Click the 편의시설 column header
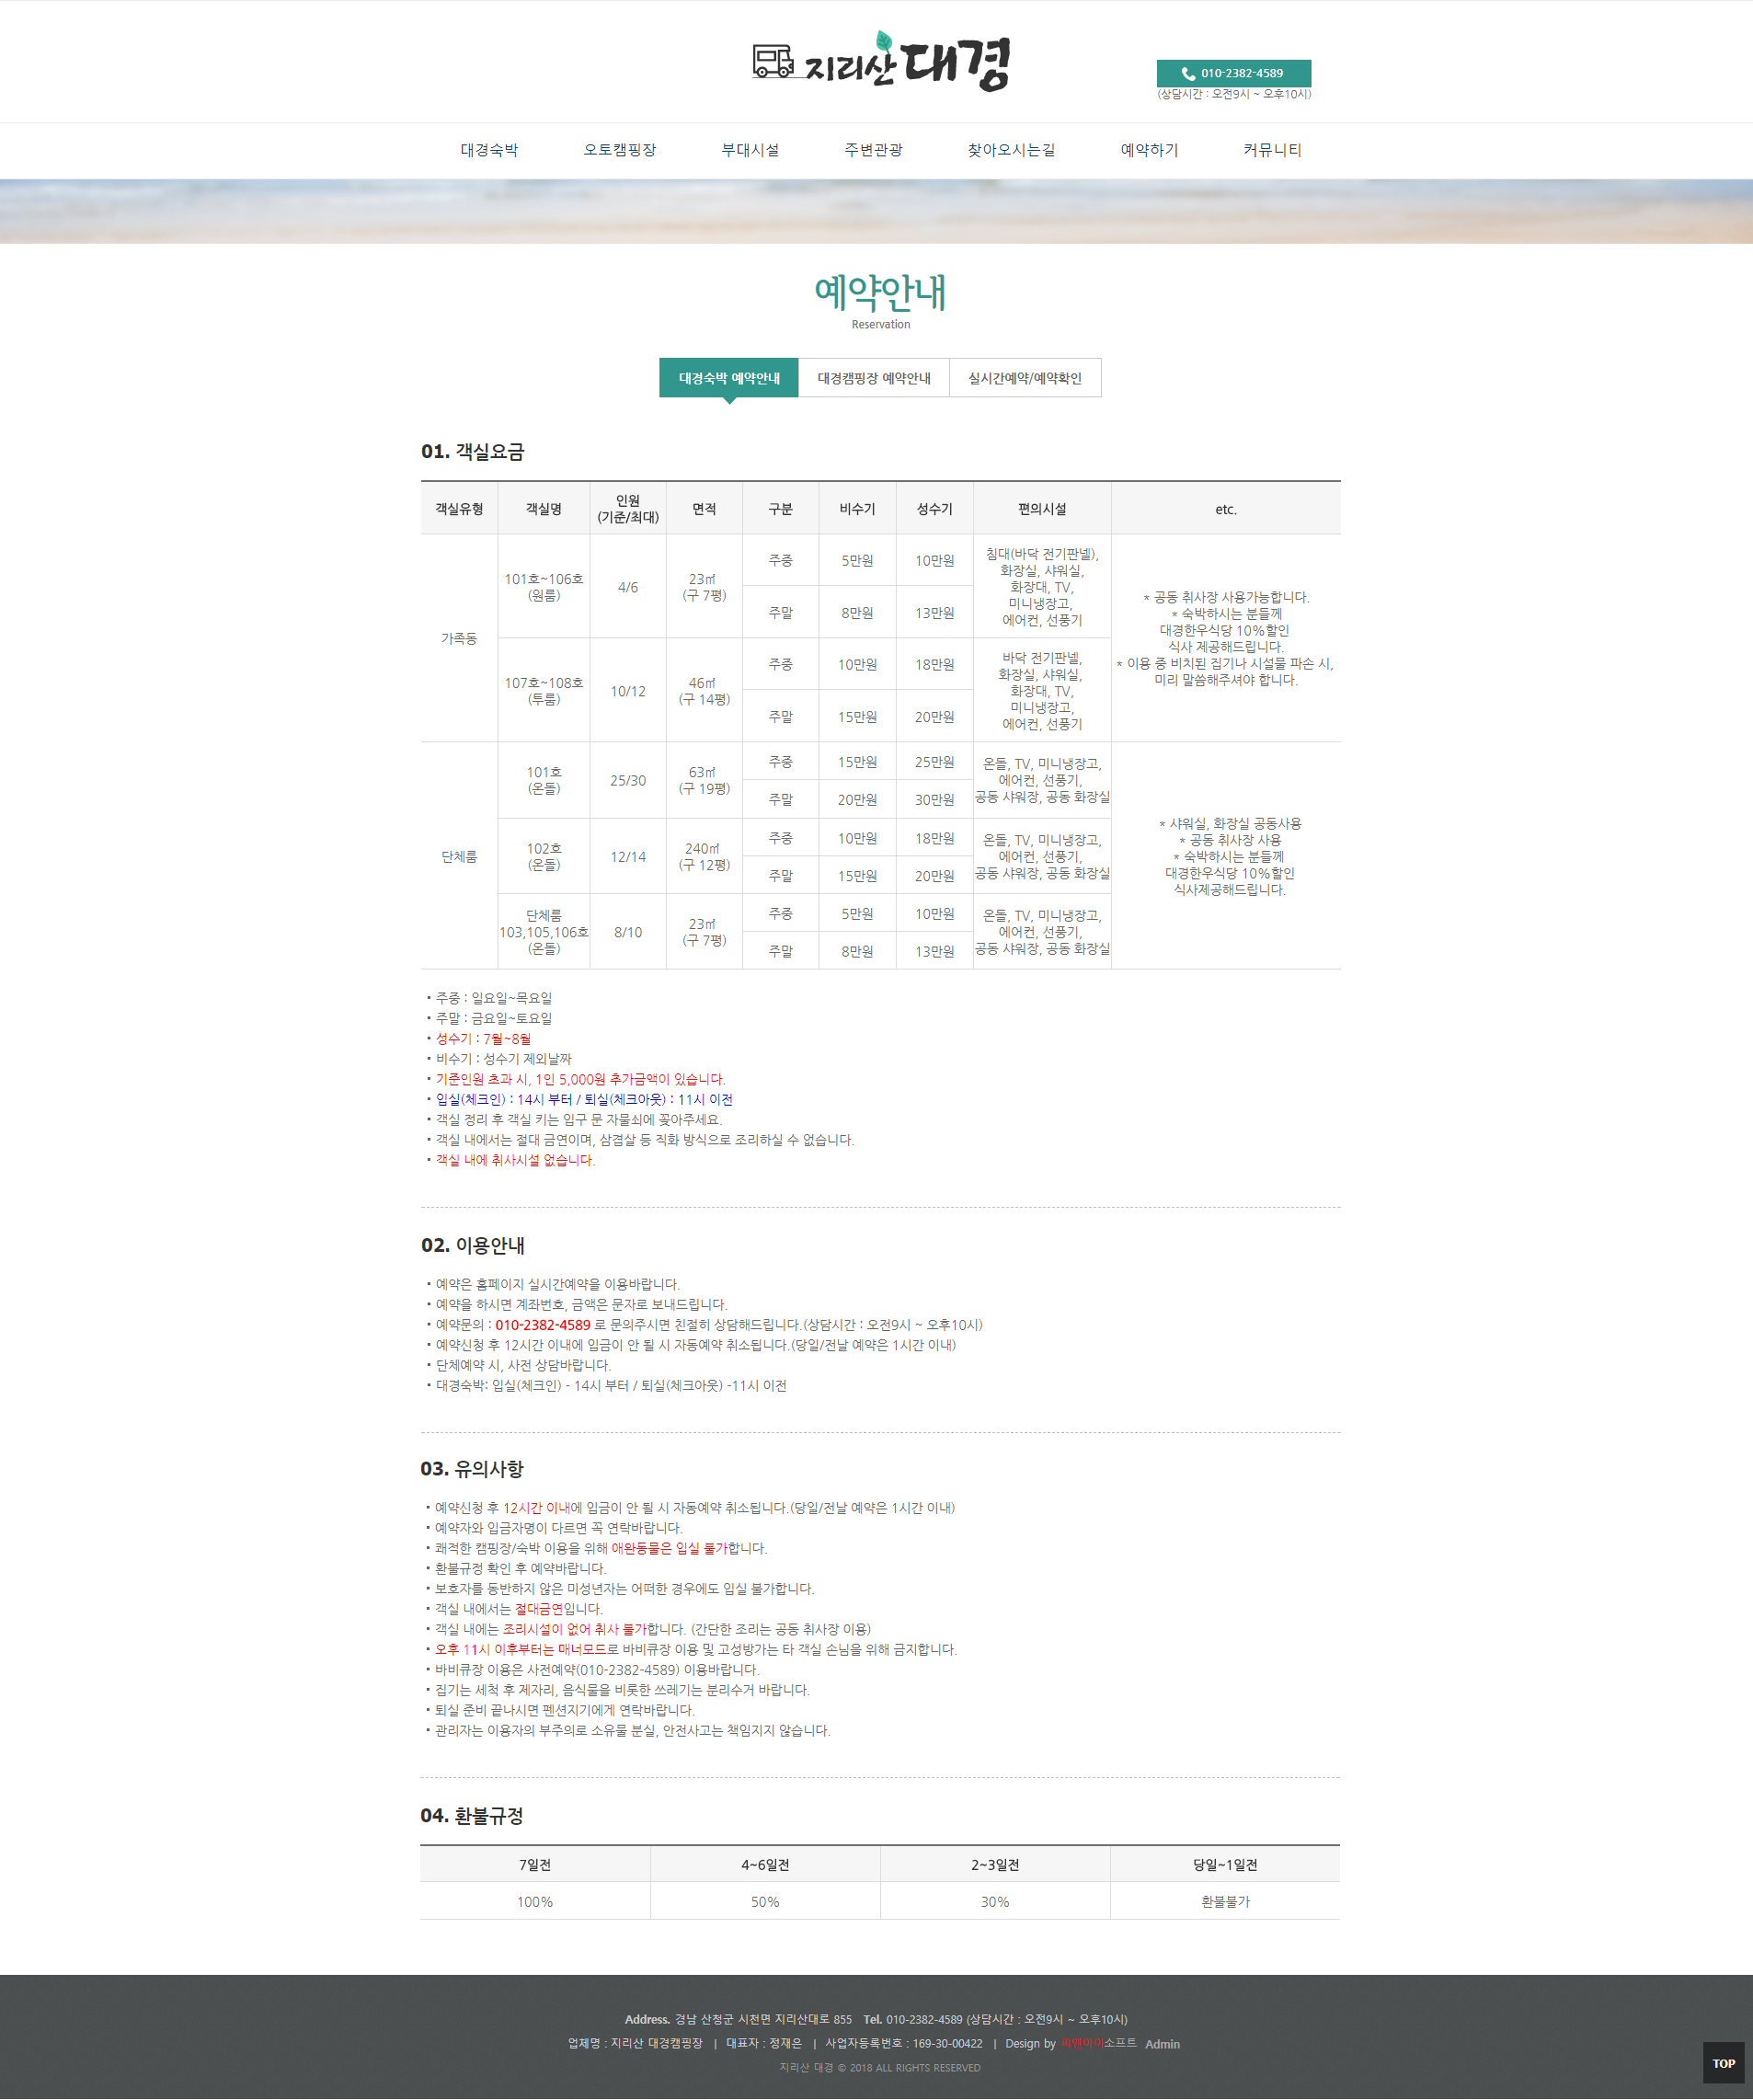Viewport: 1753px width, 2100px height. [1042, 509]
